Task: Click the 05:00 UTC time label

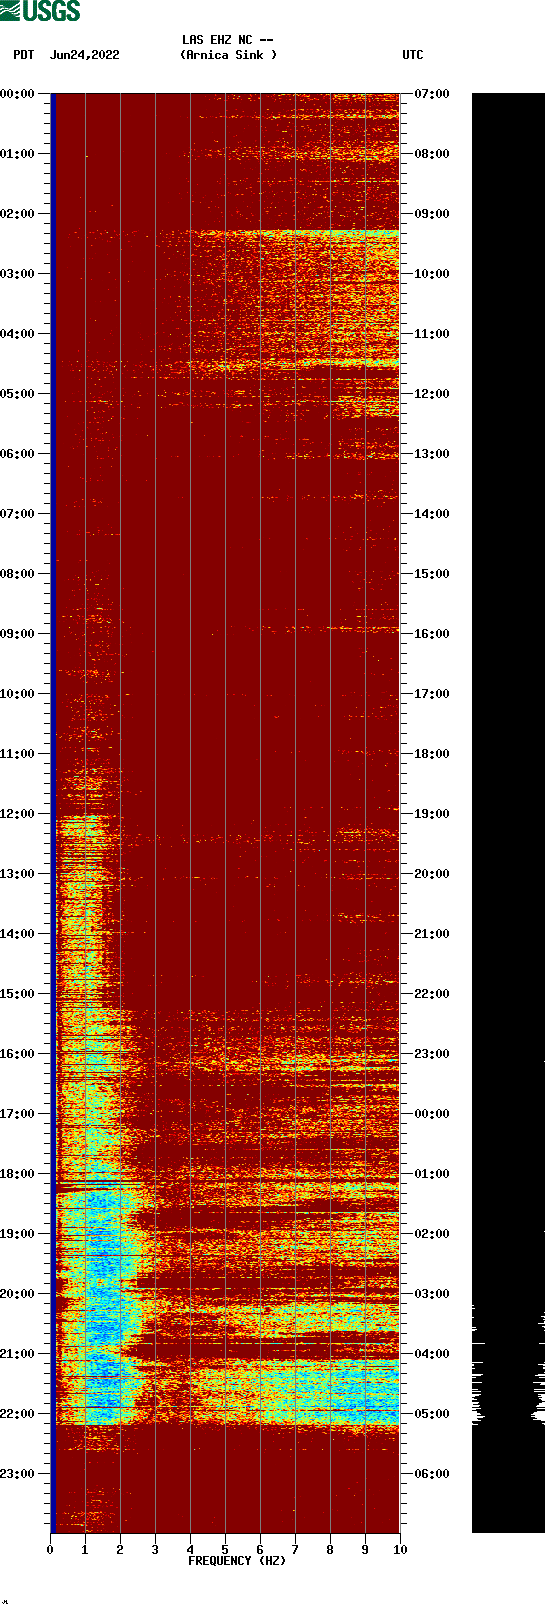Action: coord(432,1413)
